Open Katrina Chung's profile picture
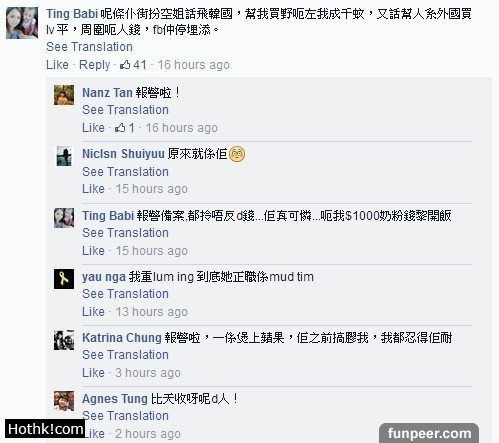The image size is (499, 443). pos(64,340)
